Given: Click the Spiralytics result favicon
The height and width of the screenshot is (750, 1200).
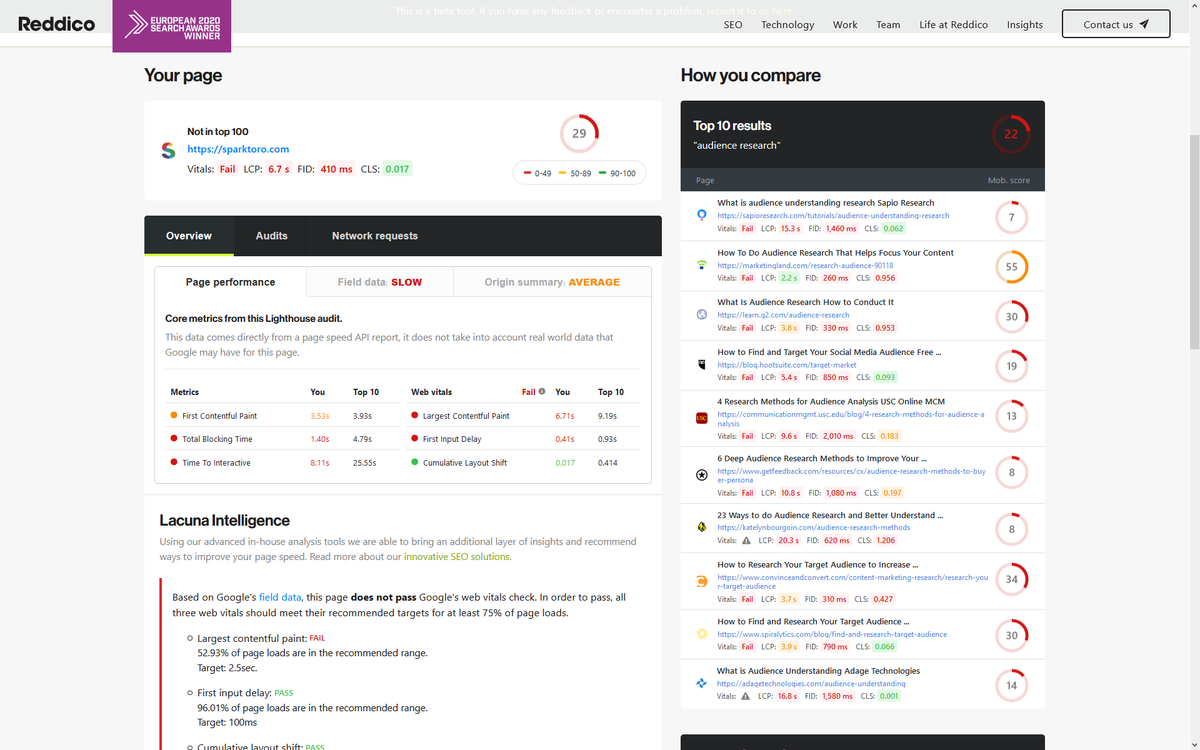Looking at the screenshot, I should click(x=702, y=634).
